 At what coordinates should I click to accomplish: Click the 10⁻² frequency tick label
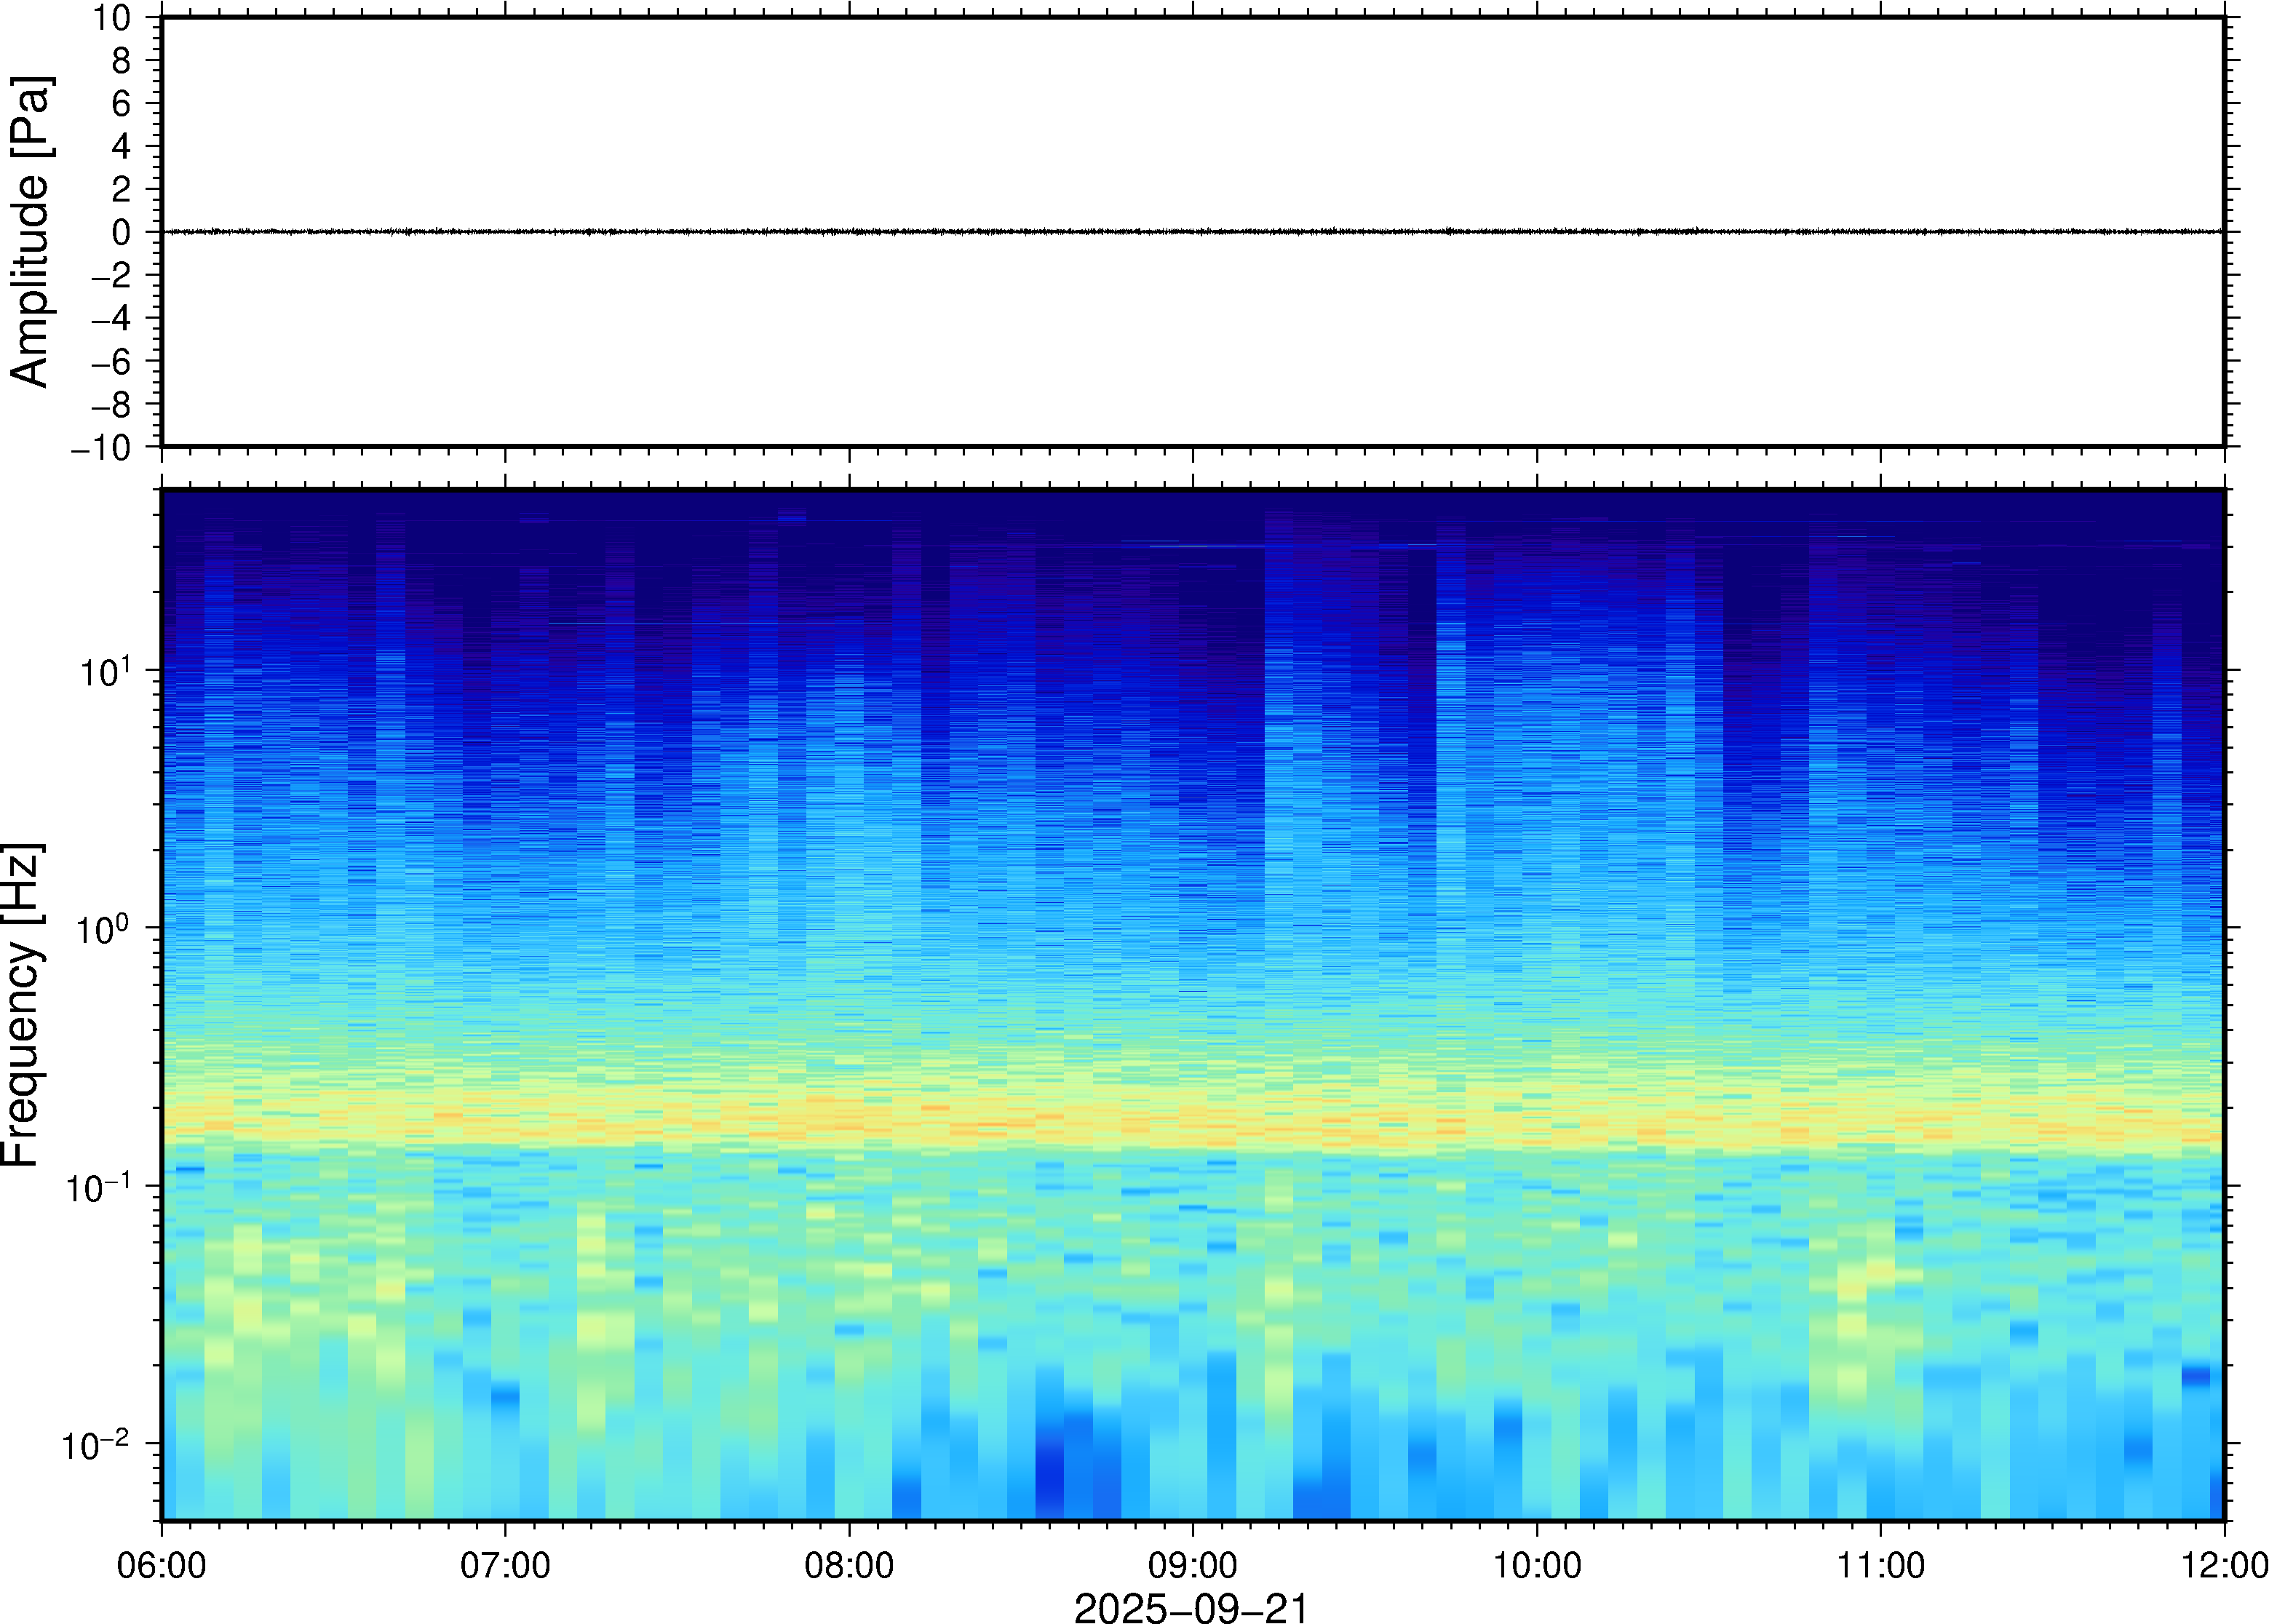point(95,1445)
